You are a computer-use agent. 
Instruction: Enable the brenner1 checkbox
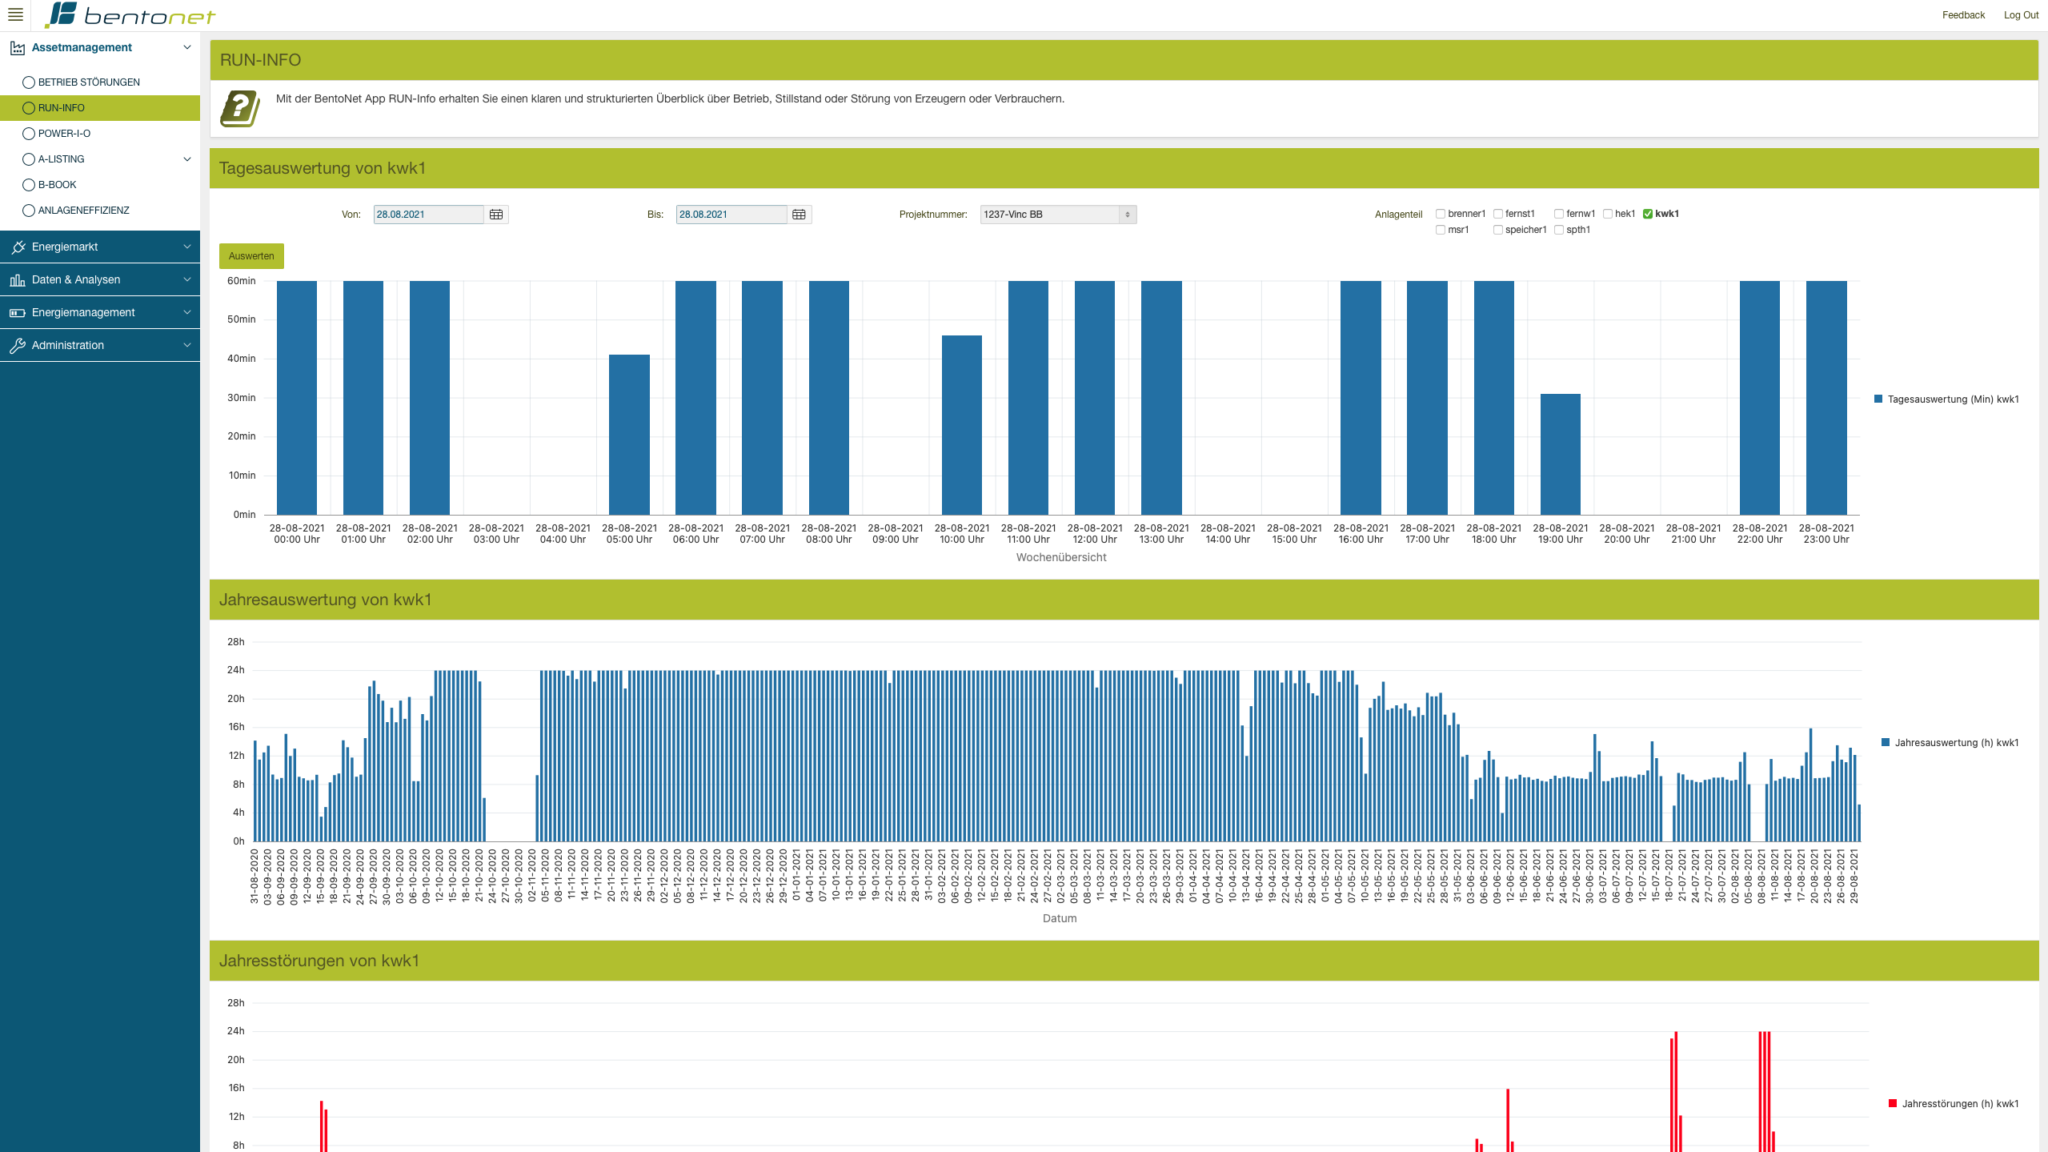point(1440,214)
